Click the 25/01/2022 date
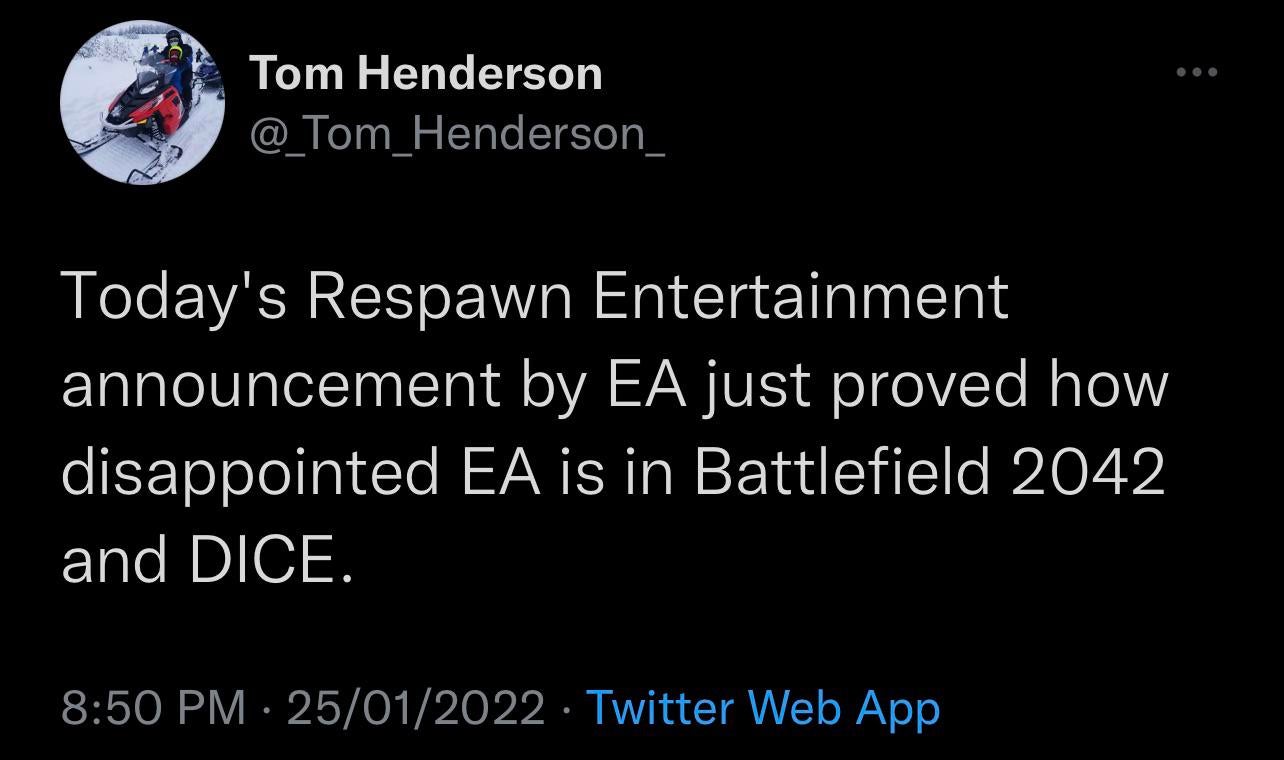Image resolution: width=1284 pixels, height=760 pixels. tap(416, 708)
